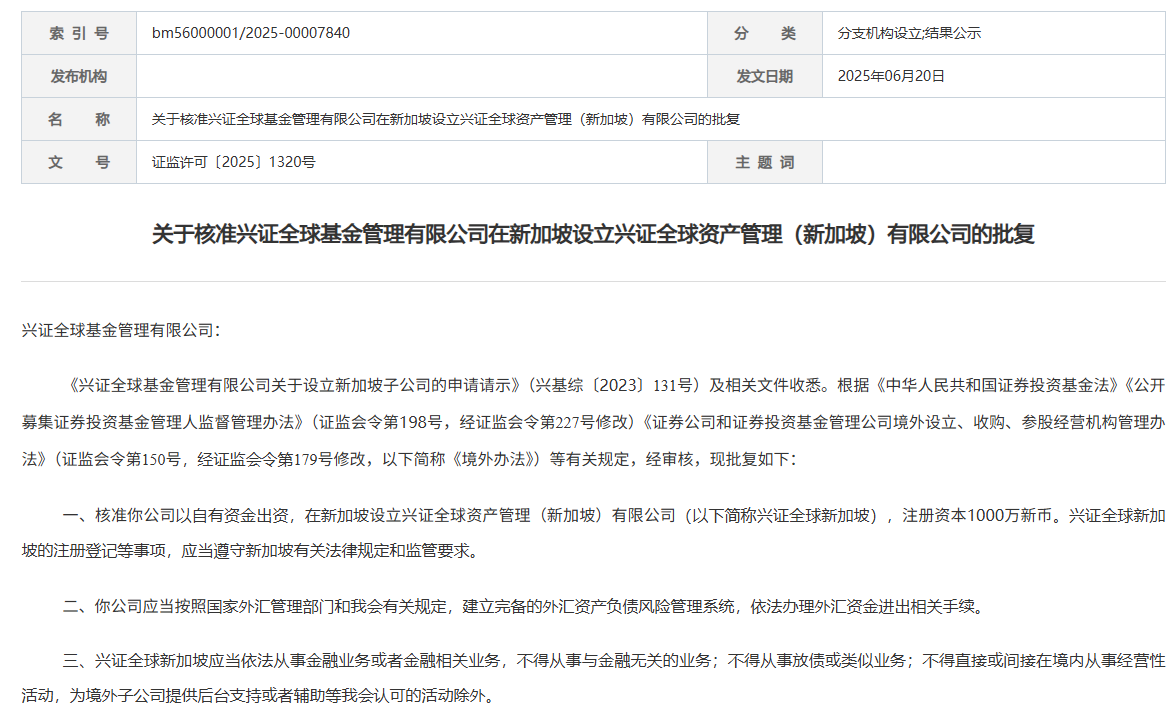
Task: Click the 分类 label cell
Action: coord(764,33)
